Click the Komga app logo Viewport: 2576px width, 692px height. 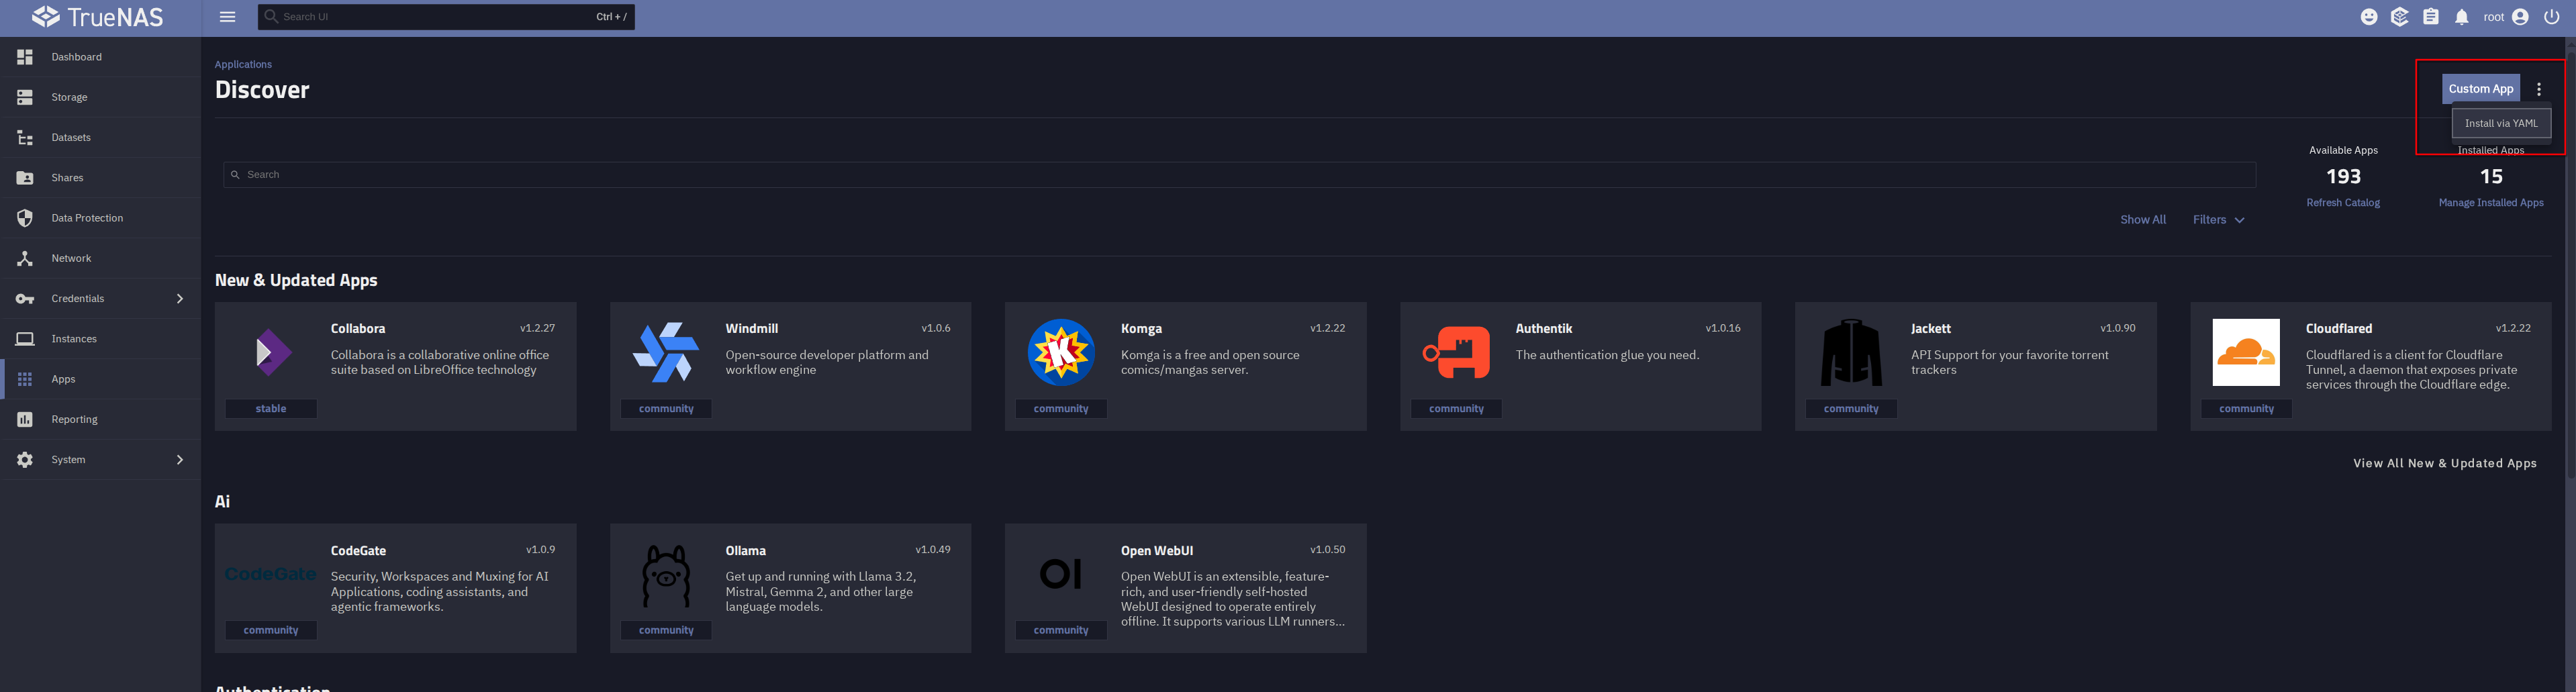click(1061, 352)
